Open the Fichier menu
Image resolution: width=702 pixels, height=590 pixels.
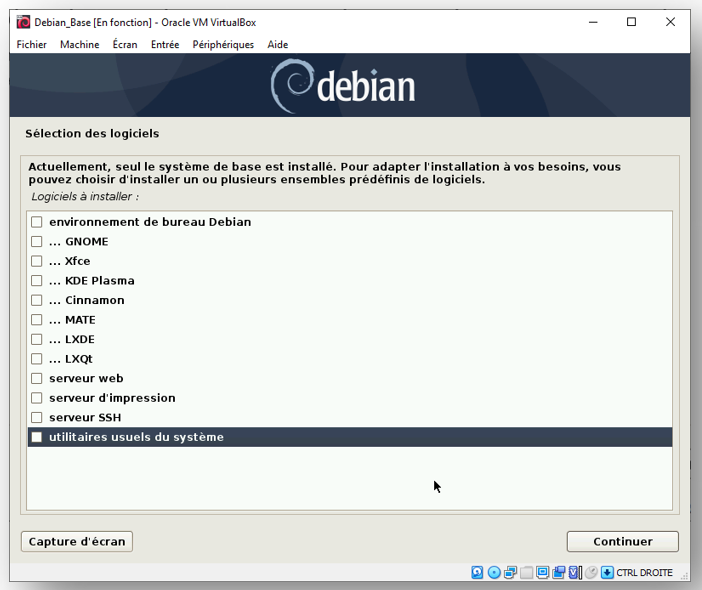point(31,44)
